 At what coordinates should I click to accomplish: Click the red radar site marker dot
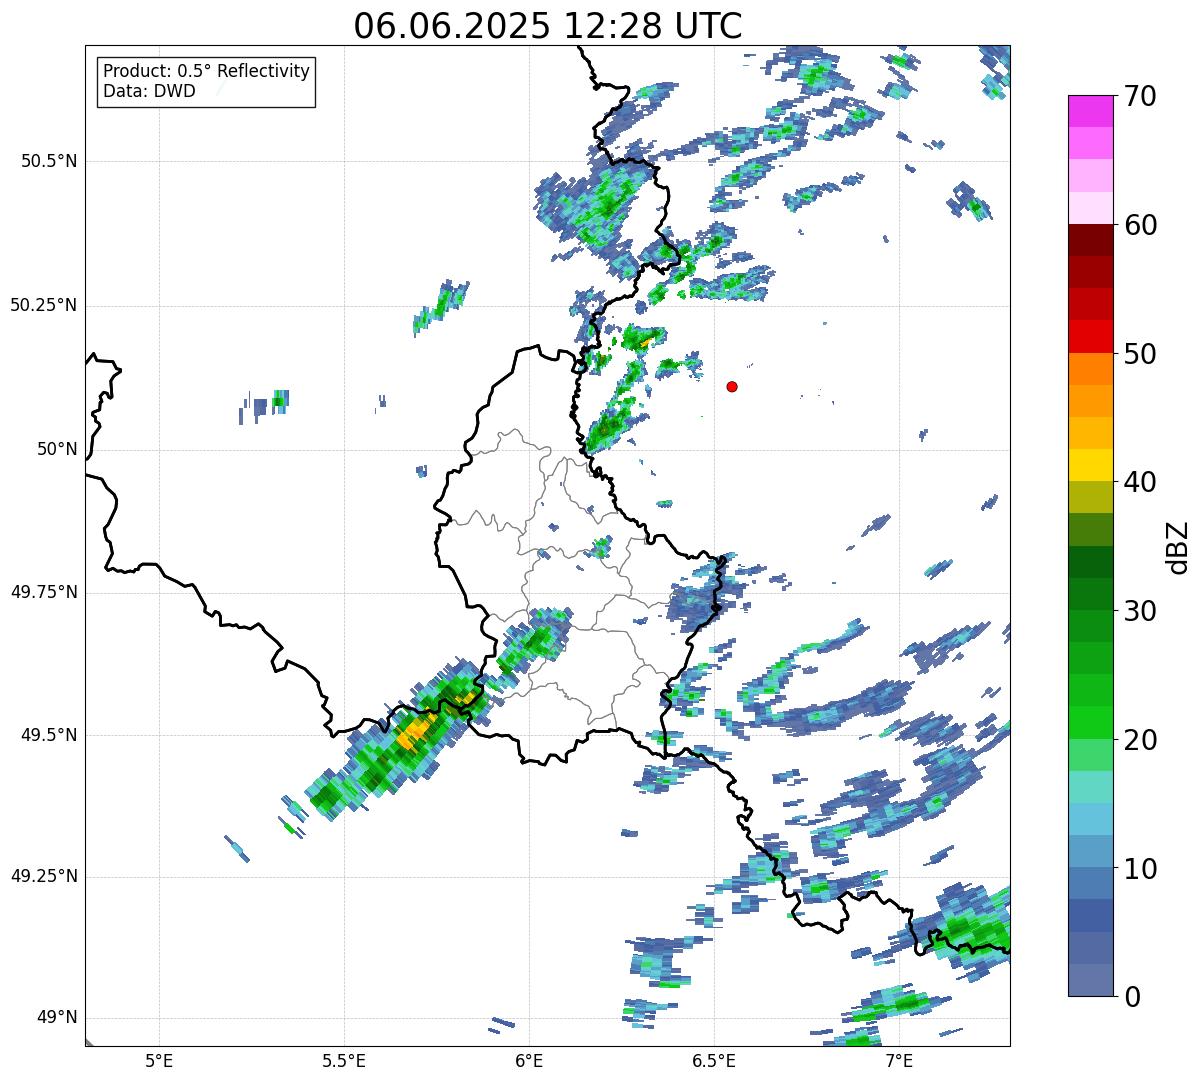coord(732,386)
